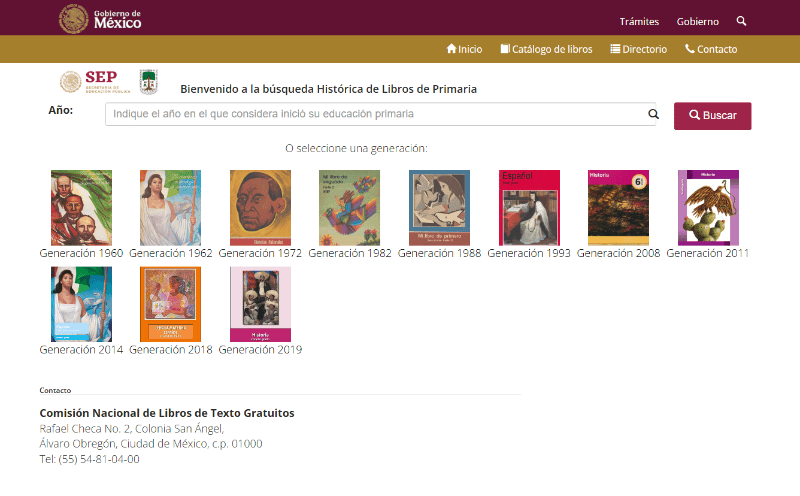
Task: Open the Contacto page
Action: coord(711,49)
